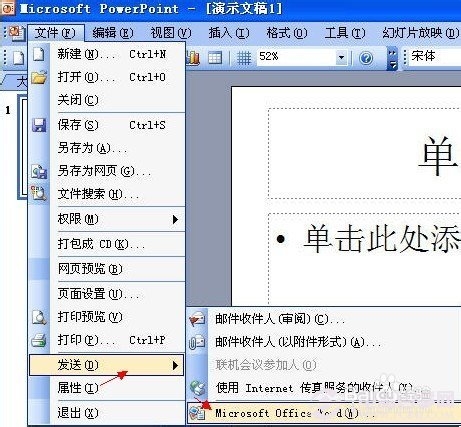This screenshot has width=461, height=427.
Task: Click the Insert Chart toolbar icon
Action: pos(193,58)
